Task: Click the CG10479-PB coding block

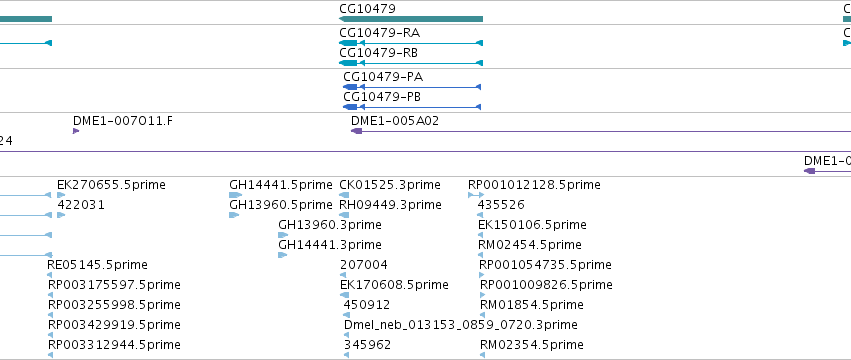Action: click(x=350, y=107)
